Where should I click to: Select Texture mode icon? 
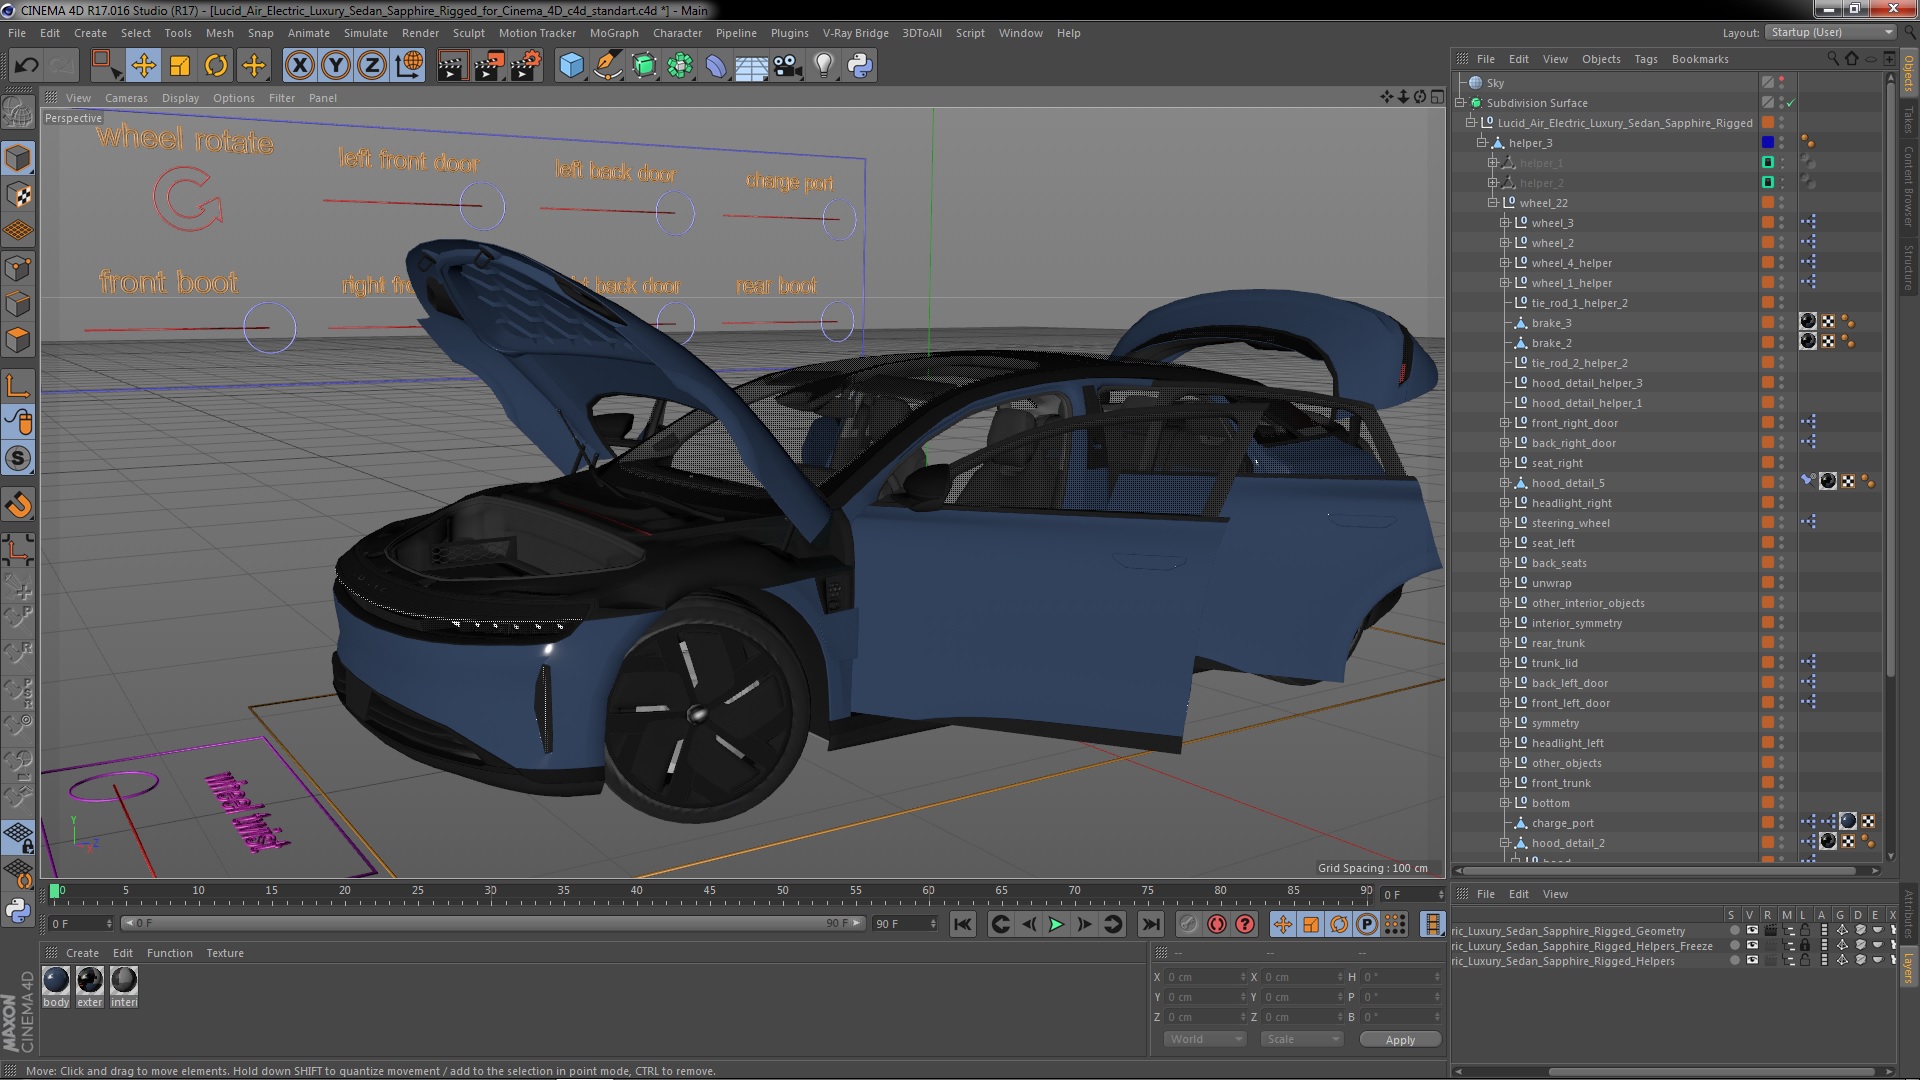pos(18,194)
